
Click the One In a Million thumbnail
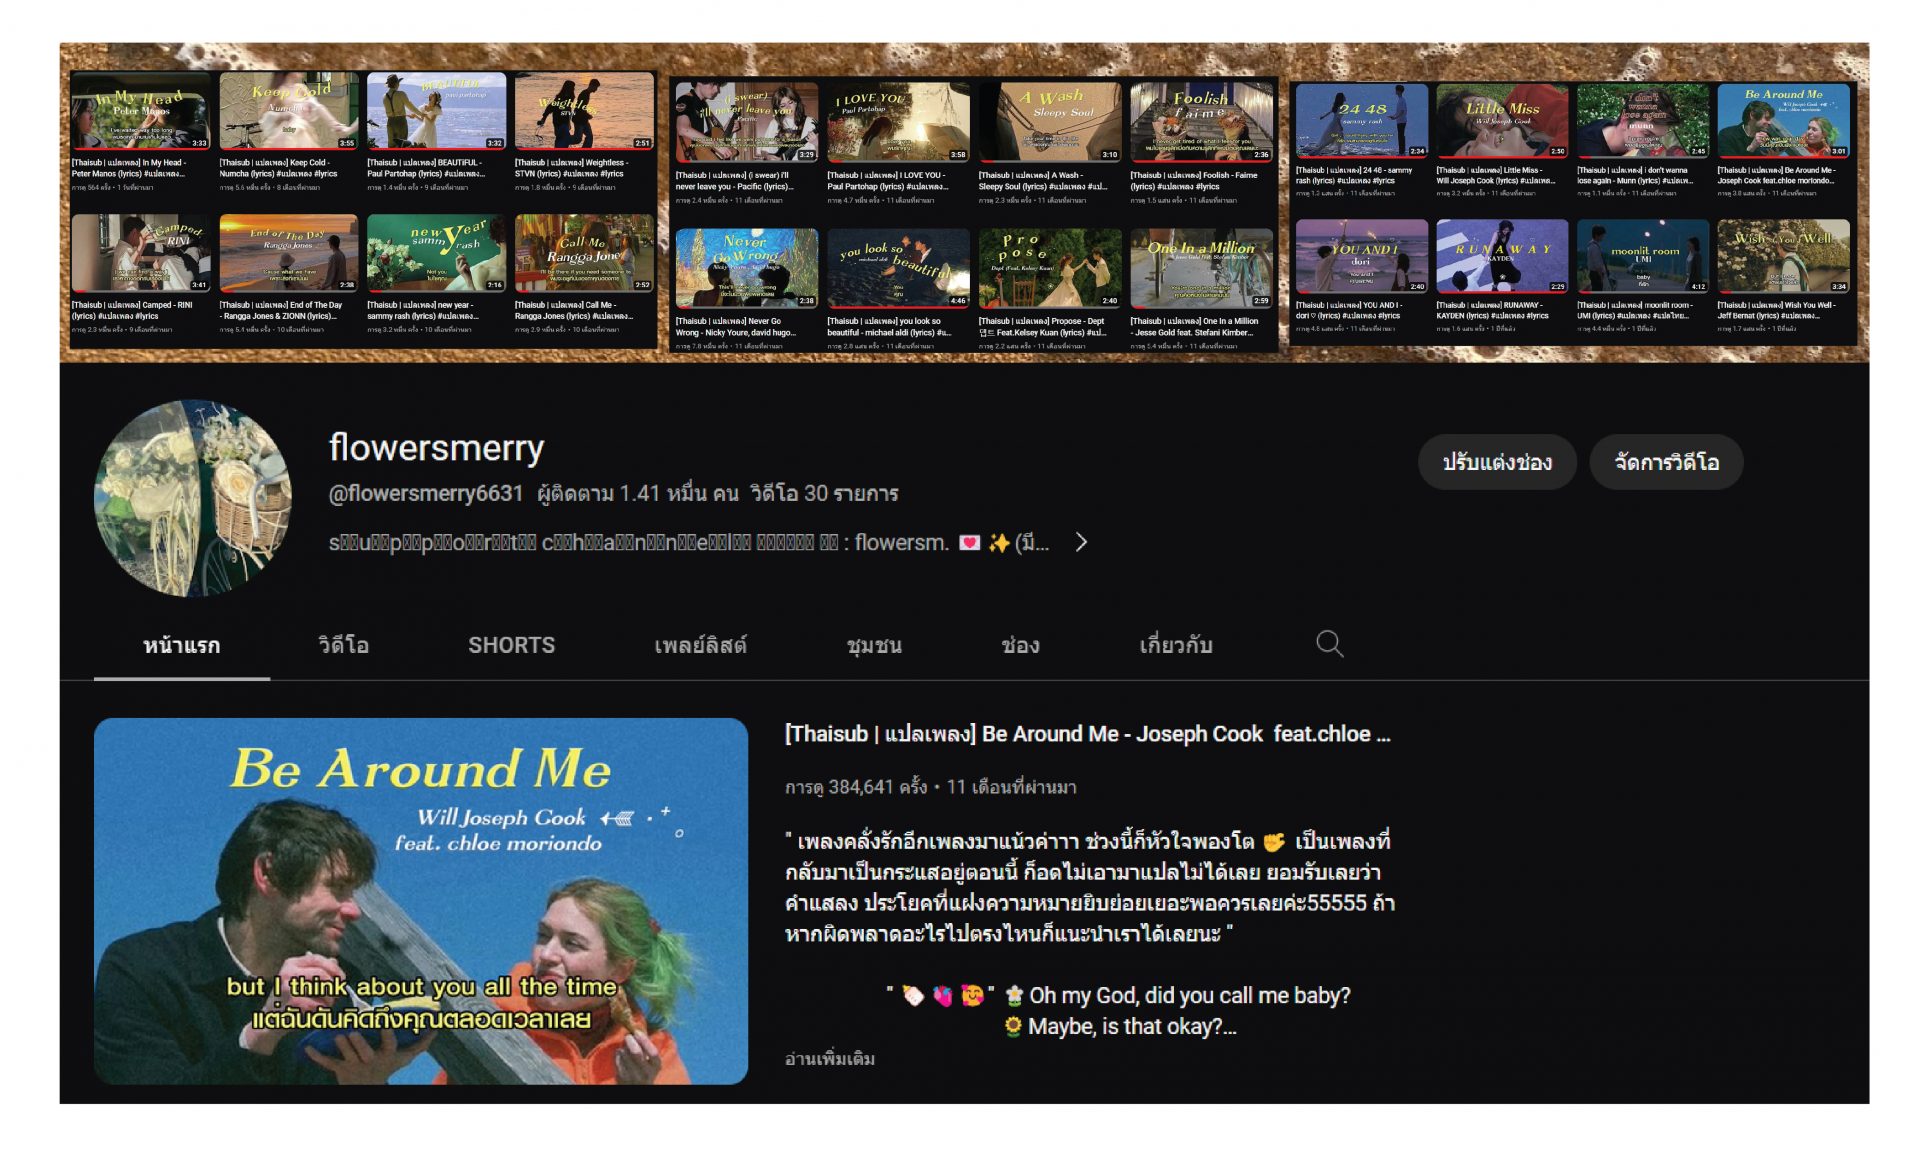coord(1201,268)
